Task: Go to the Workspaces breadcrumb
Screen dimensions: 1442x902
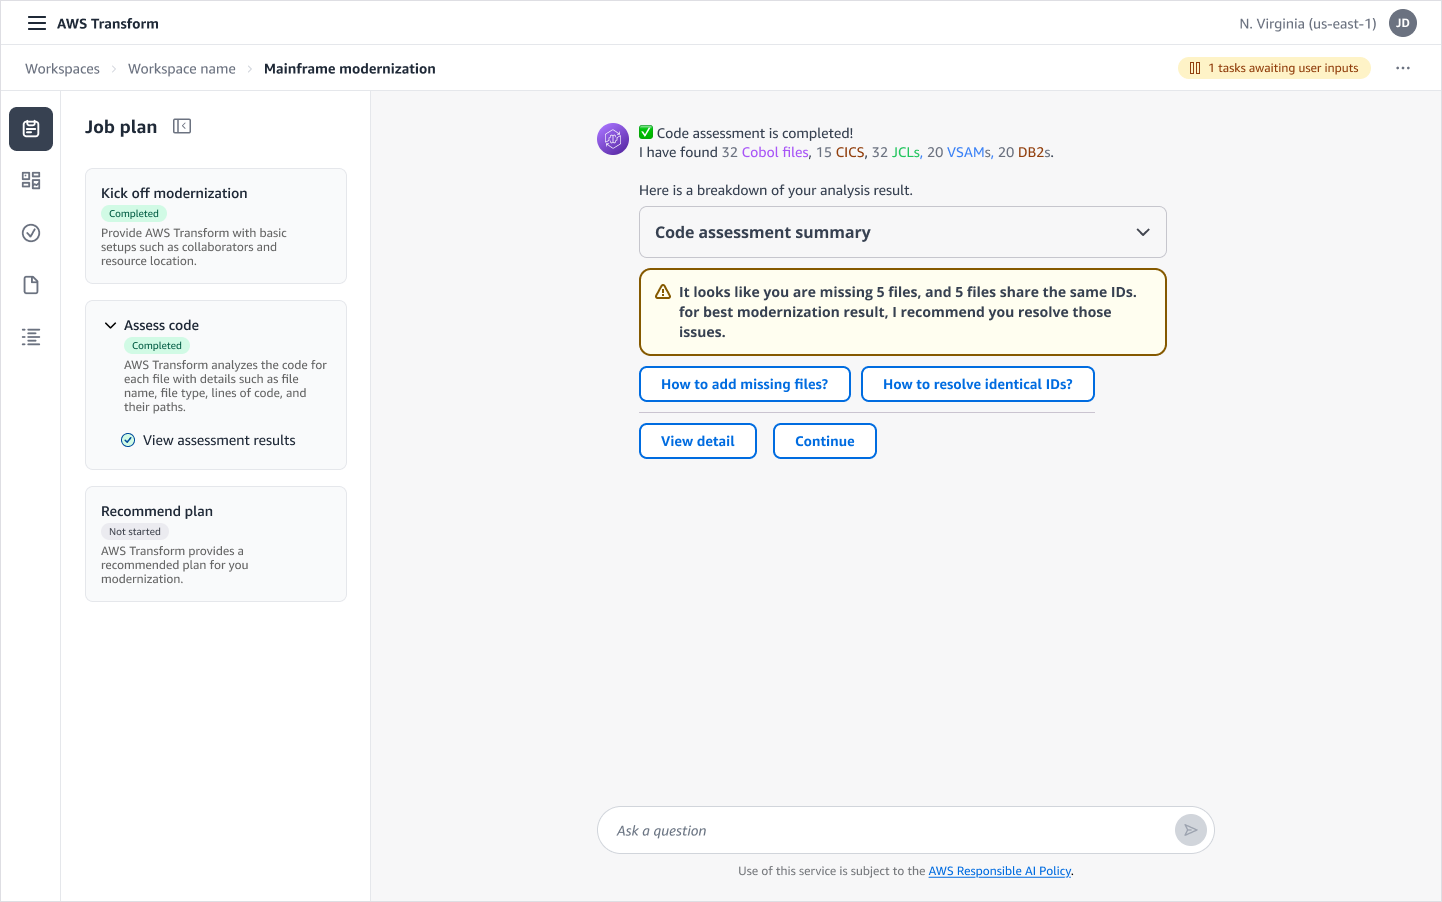Action: point(62,69)
